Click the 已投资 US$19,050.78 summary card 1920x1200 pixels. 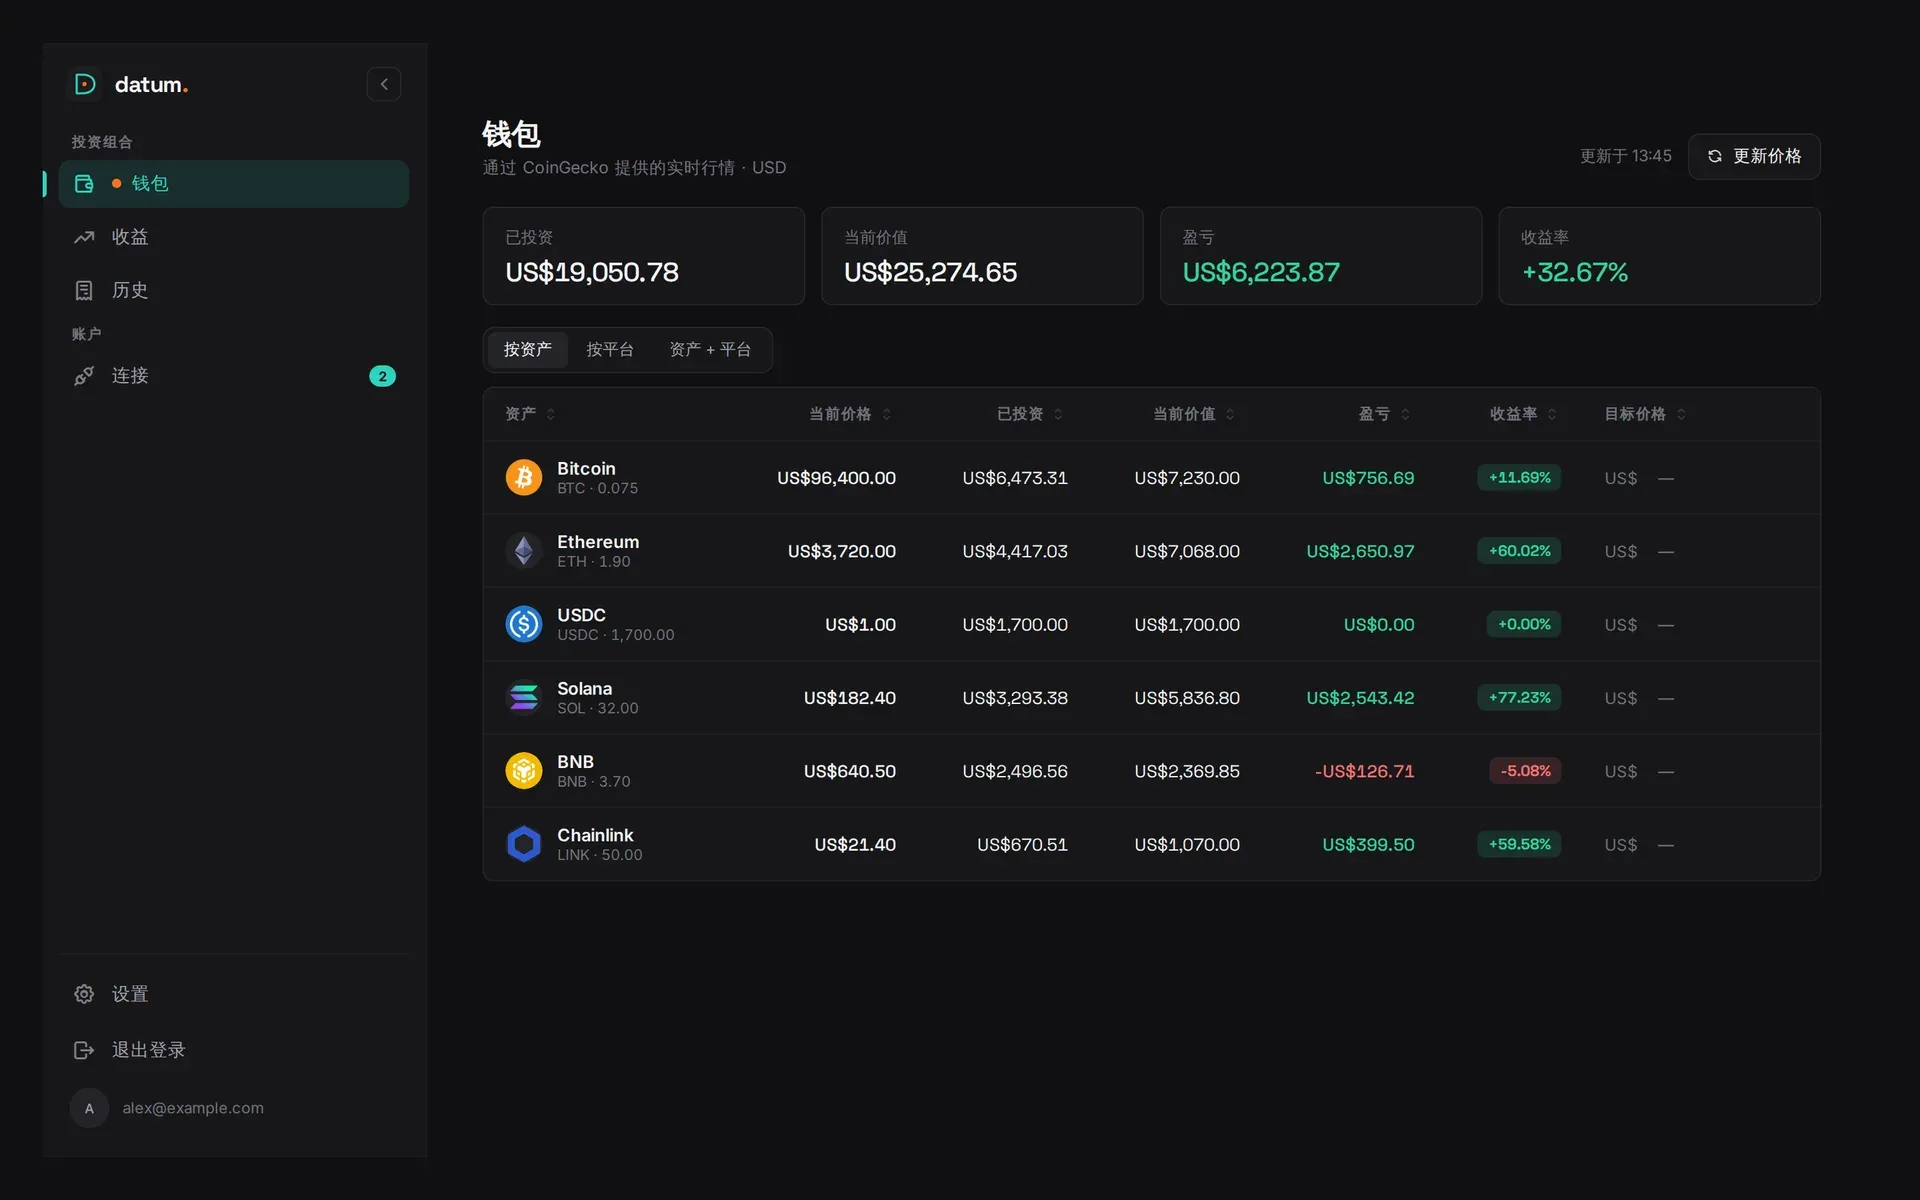(644, 256)
